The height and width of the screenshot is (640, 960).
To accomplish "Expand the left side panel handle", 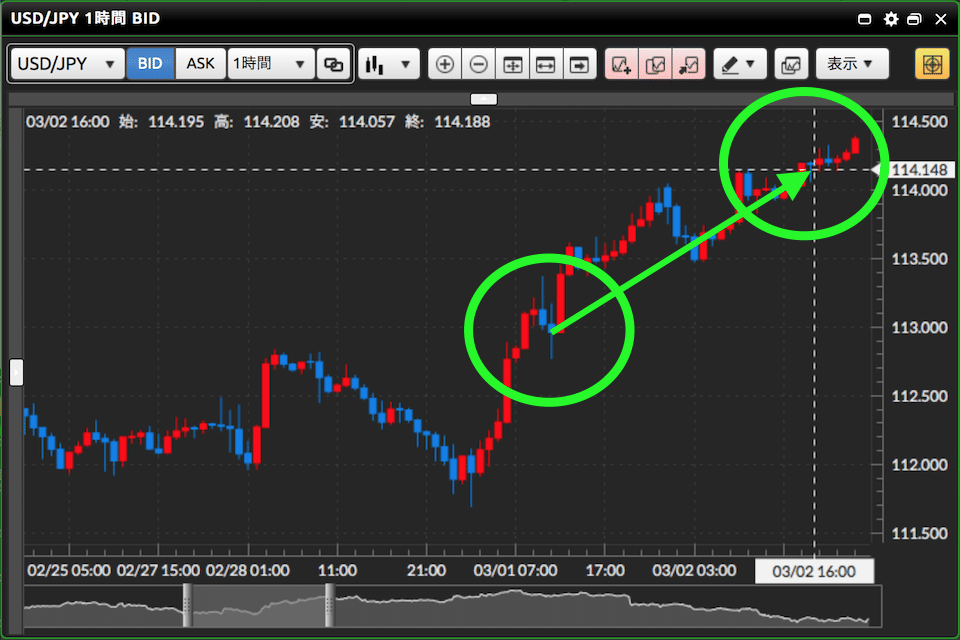I will [x=17, y=372].
